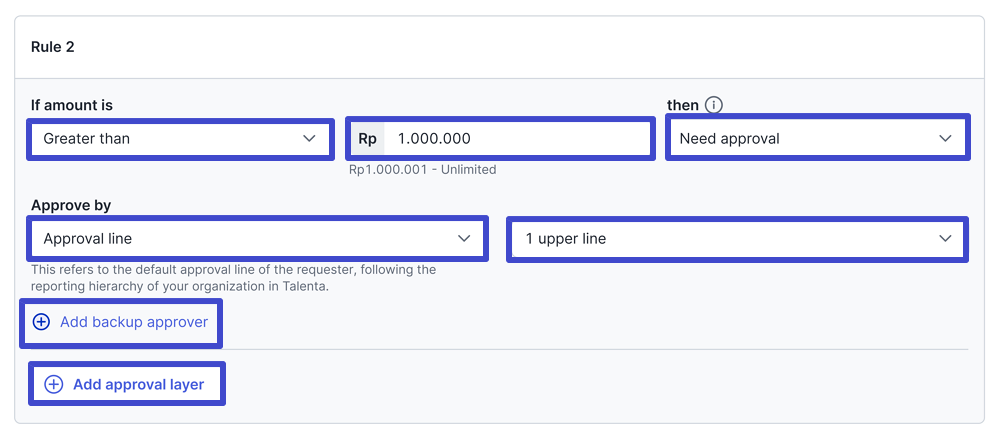Click the Rp currency prefix badge

(367, 138)
